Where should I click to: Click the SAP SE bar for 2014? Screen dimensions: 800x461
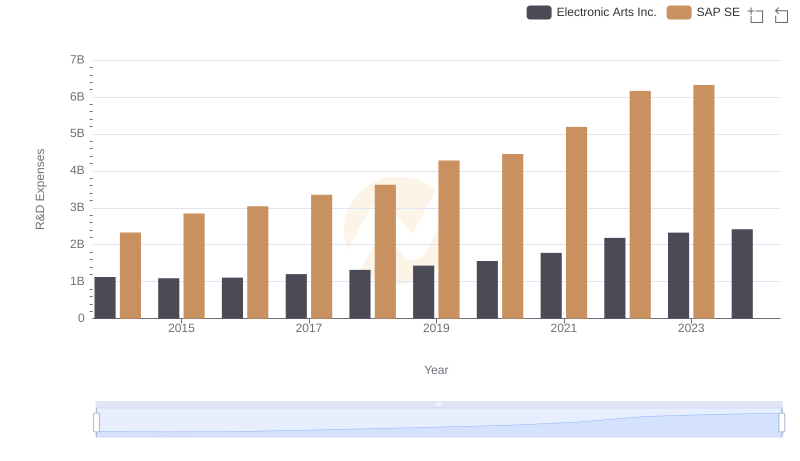coord(130,276)
